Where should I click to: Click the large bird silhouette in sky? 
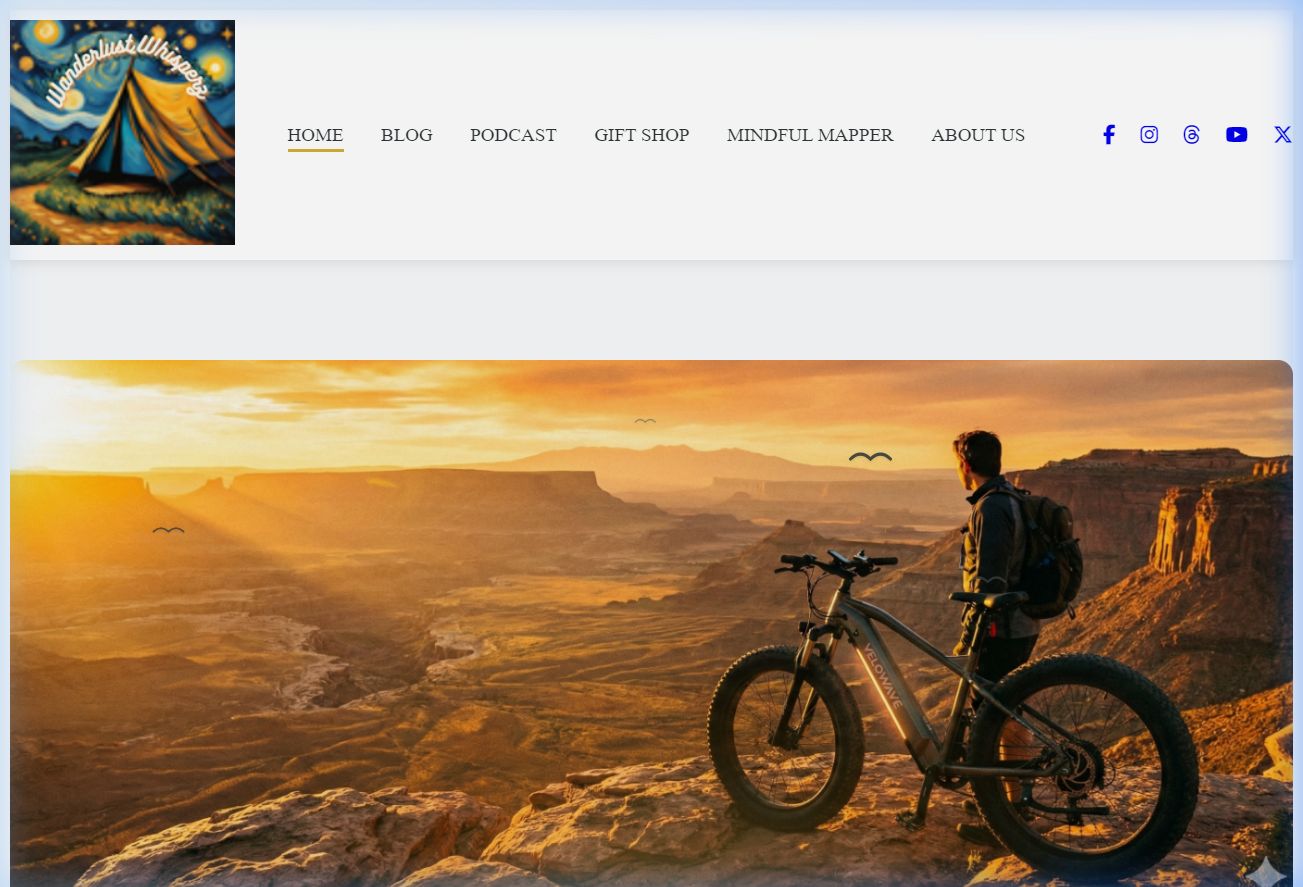click(870, 457)
